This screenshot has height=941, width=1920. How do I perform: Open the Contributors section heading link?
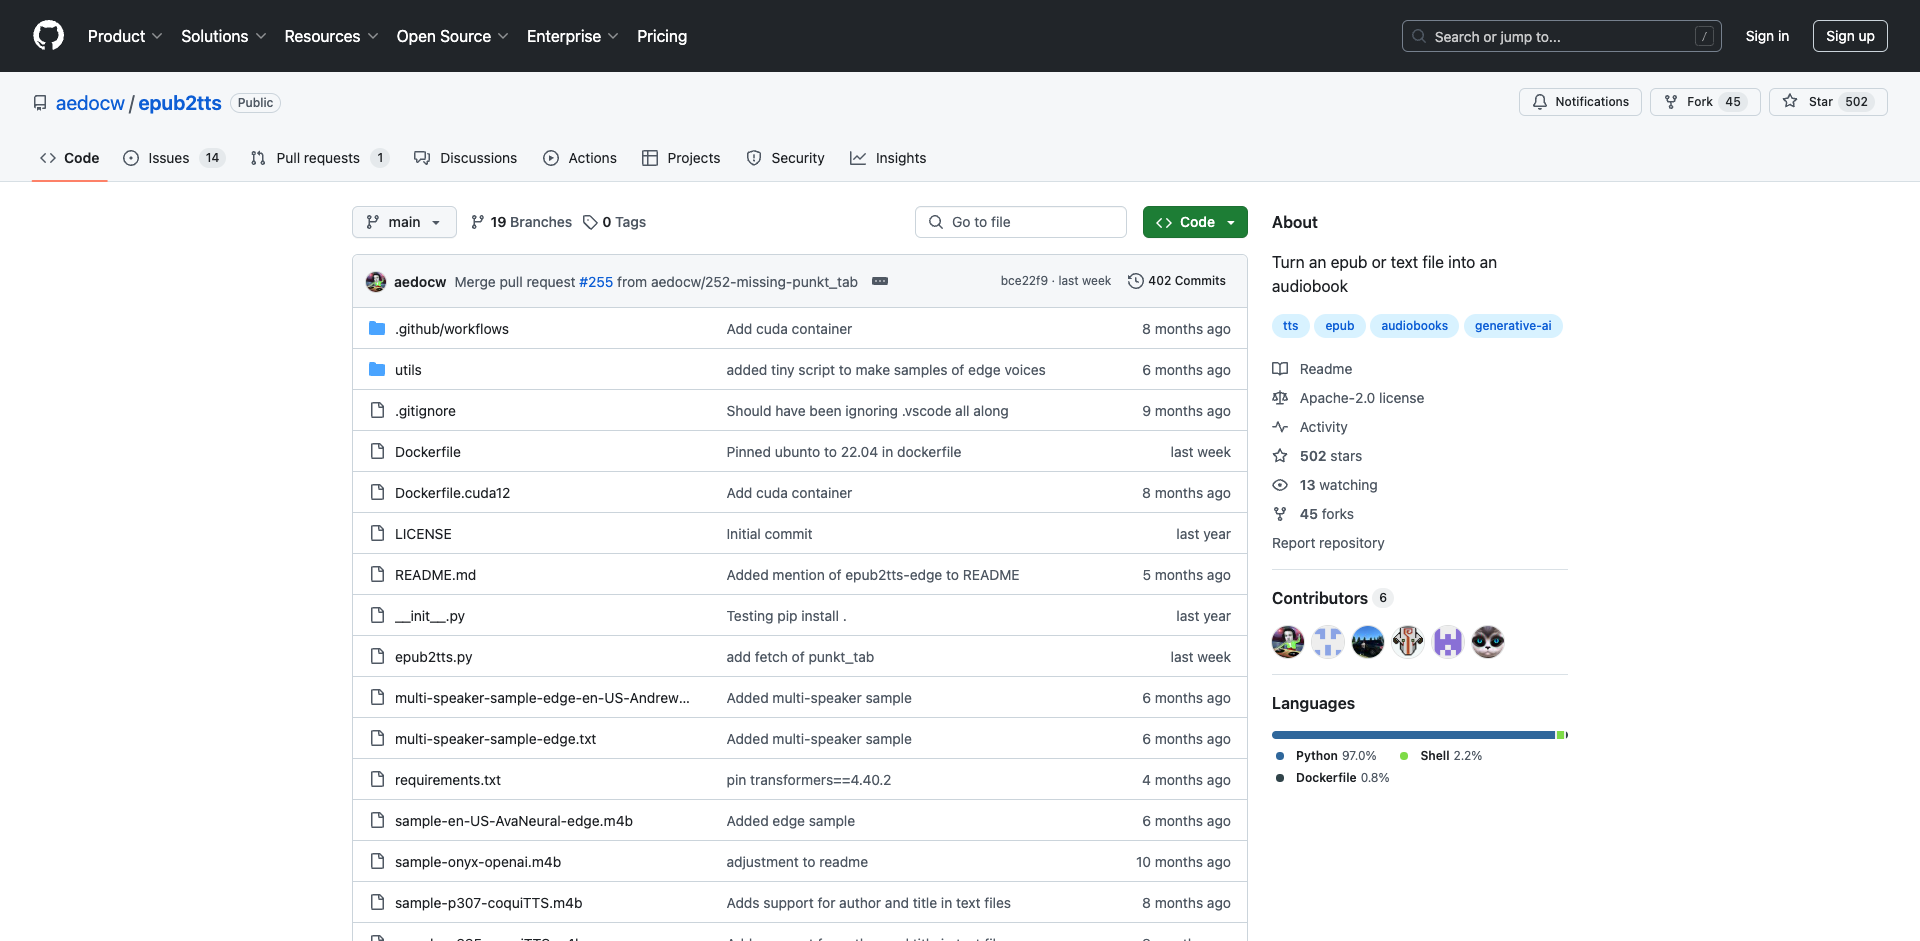coord(1332,598)
